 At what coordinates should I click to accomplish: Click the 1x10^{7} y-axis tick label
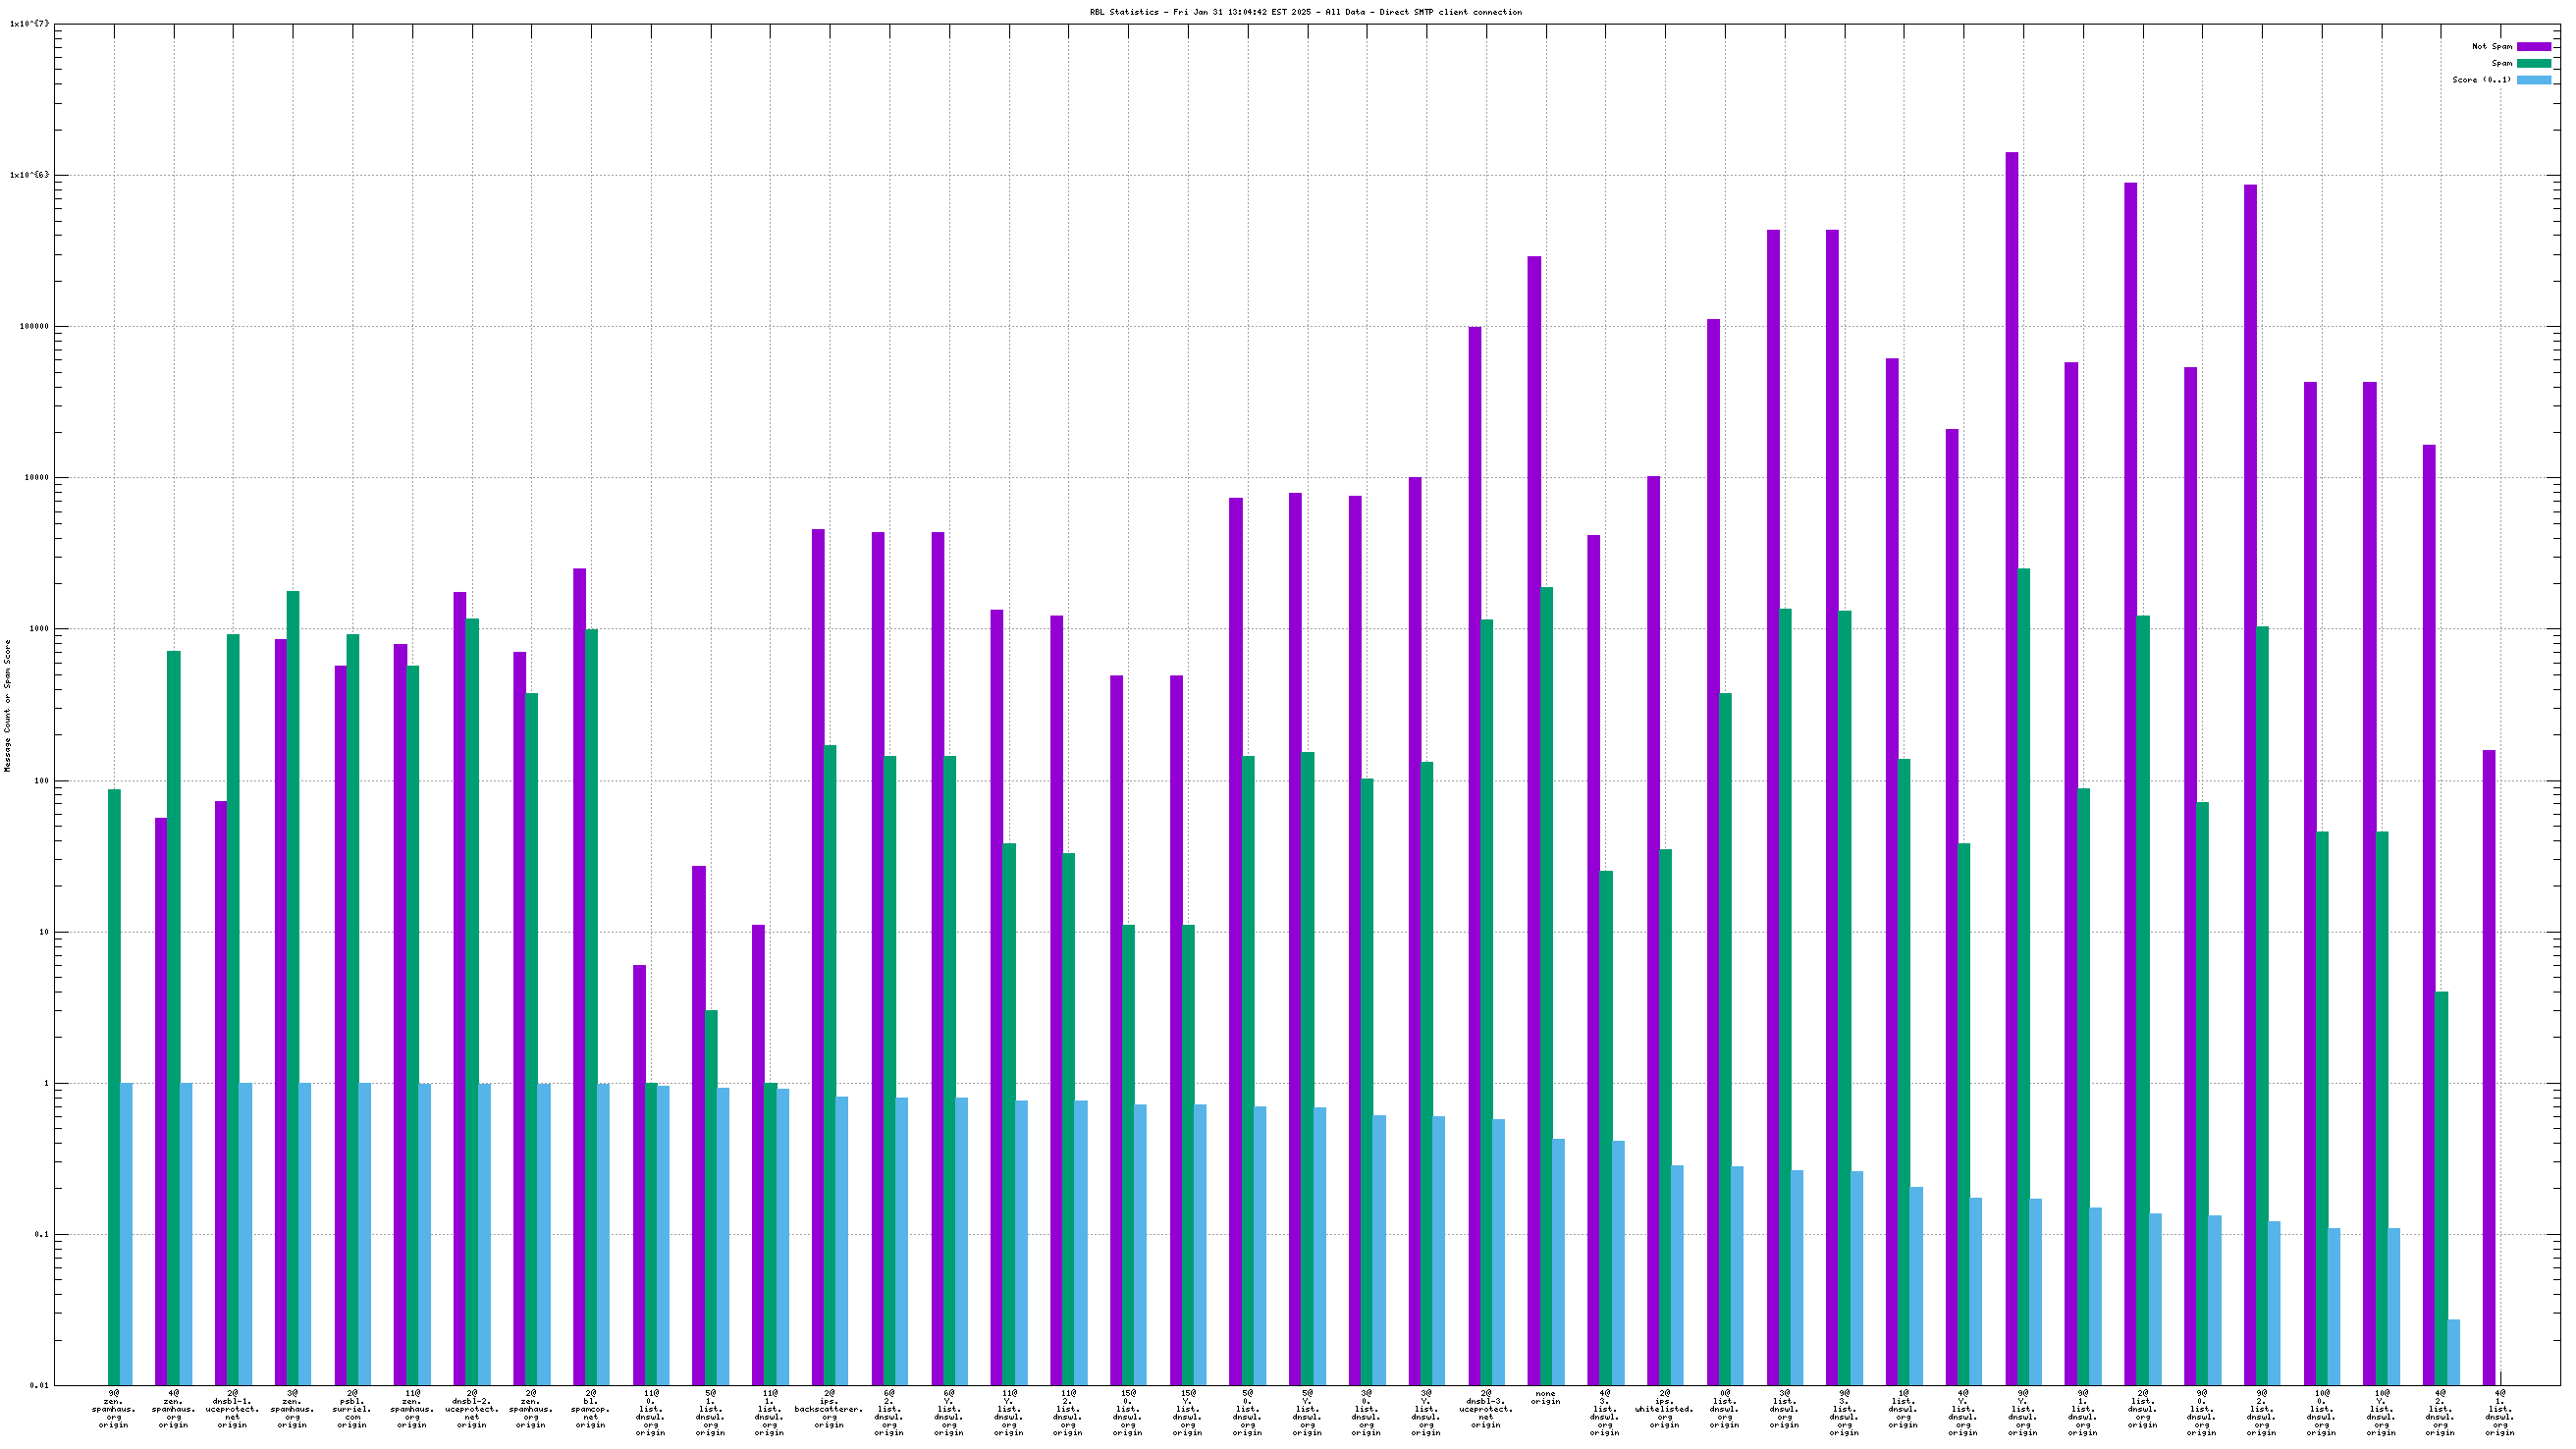[x=28, y=24]
